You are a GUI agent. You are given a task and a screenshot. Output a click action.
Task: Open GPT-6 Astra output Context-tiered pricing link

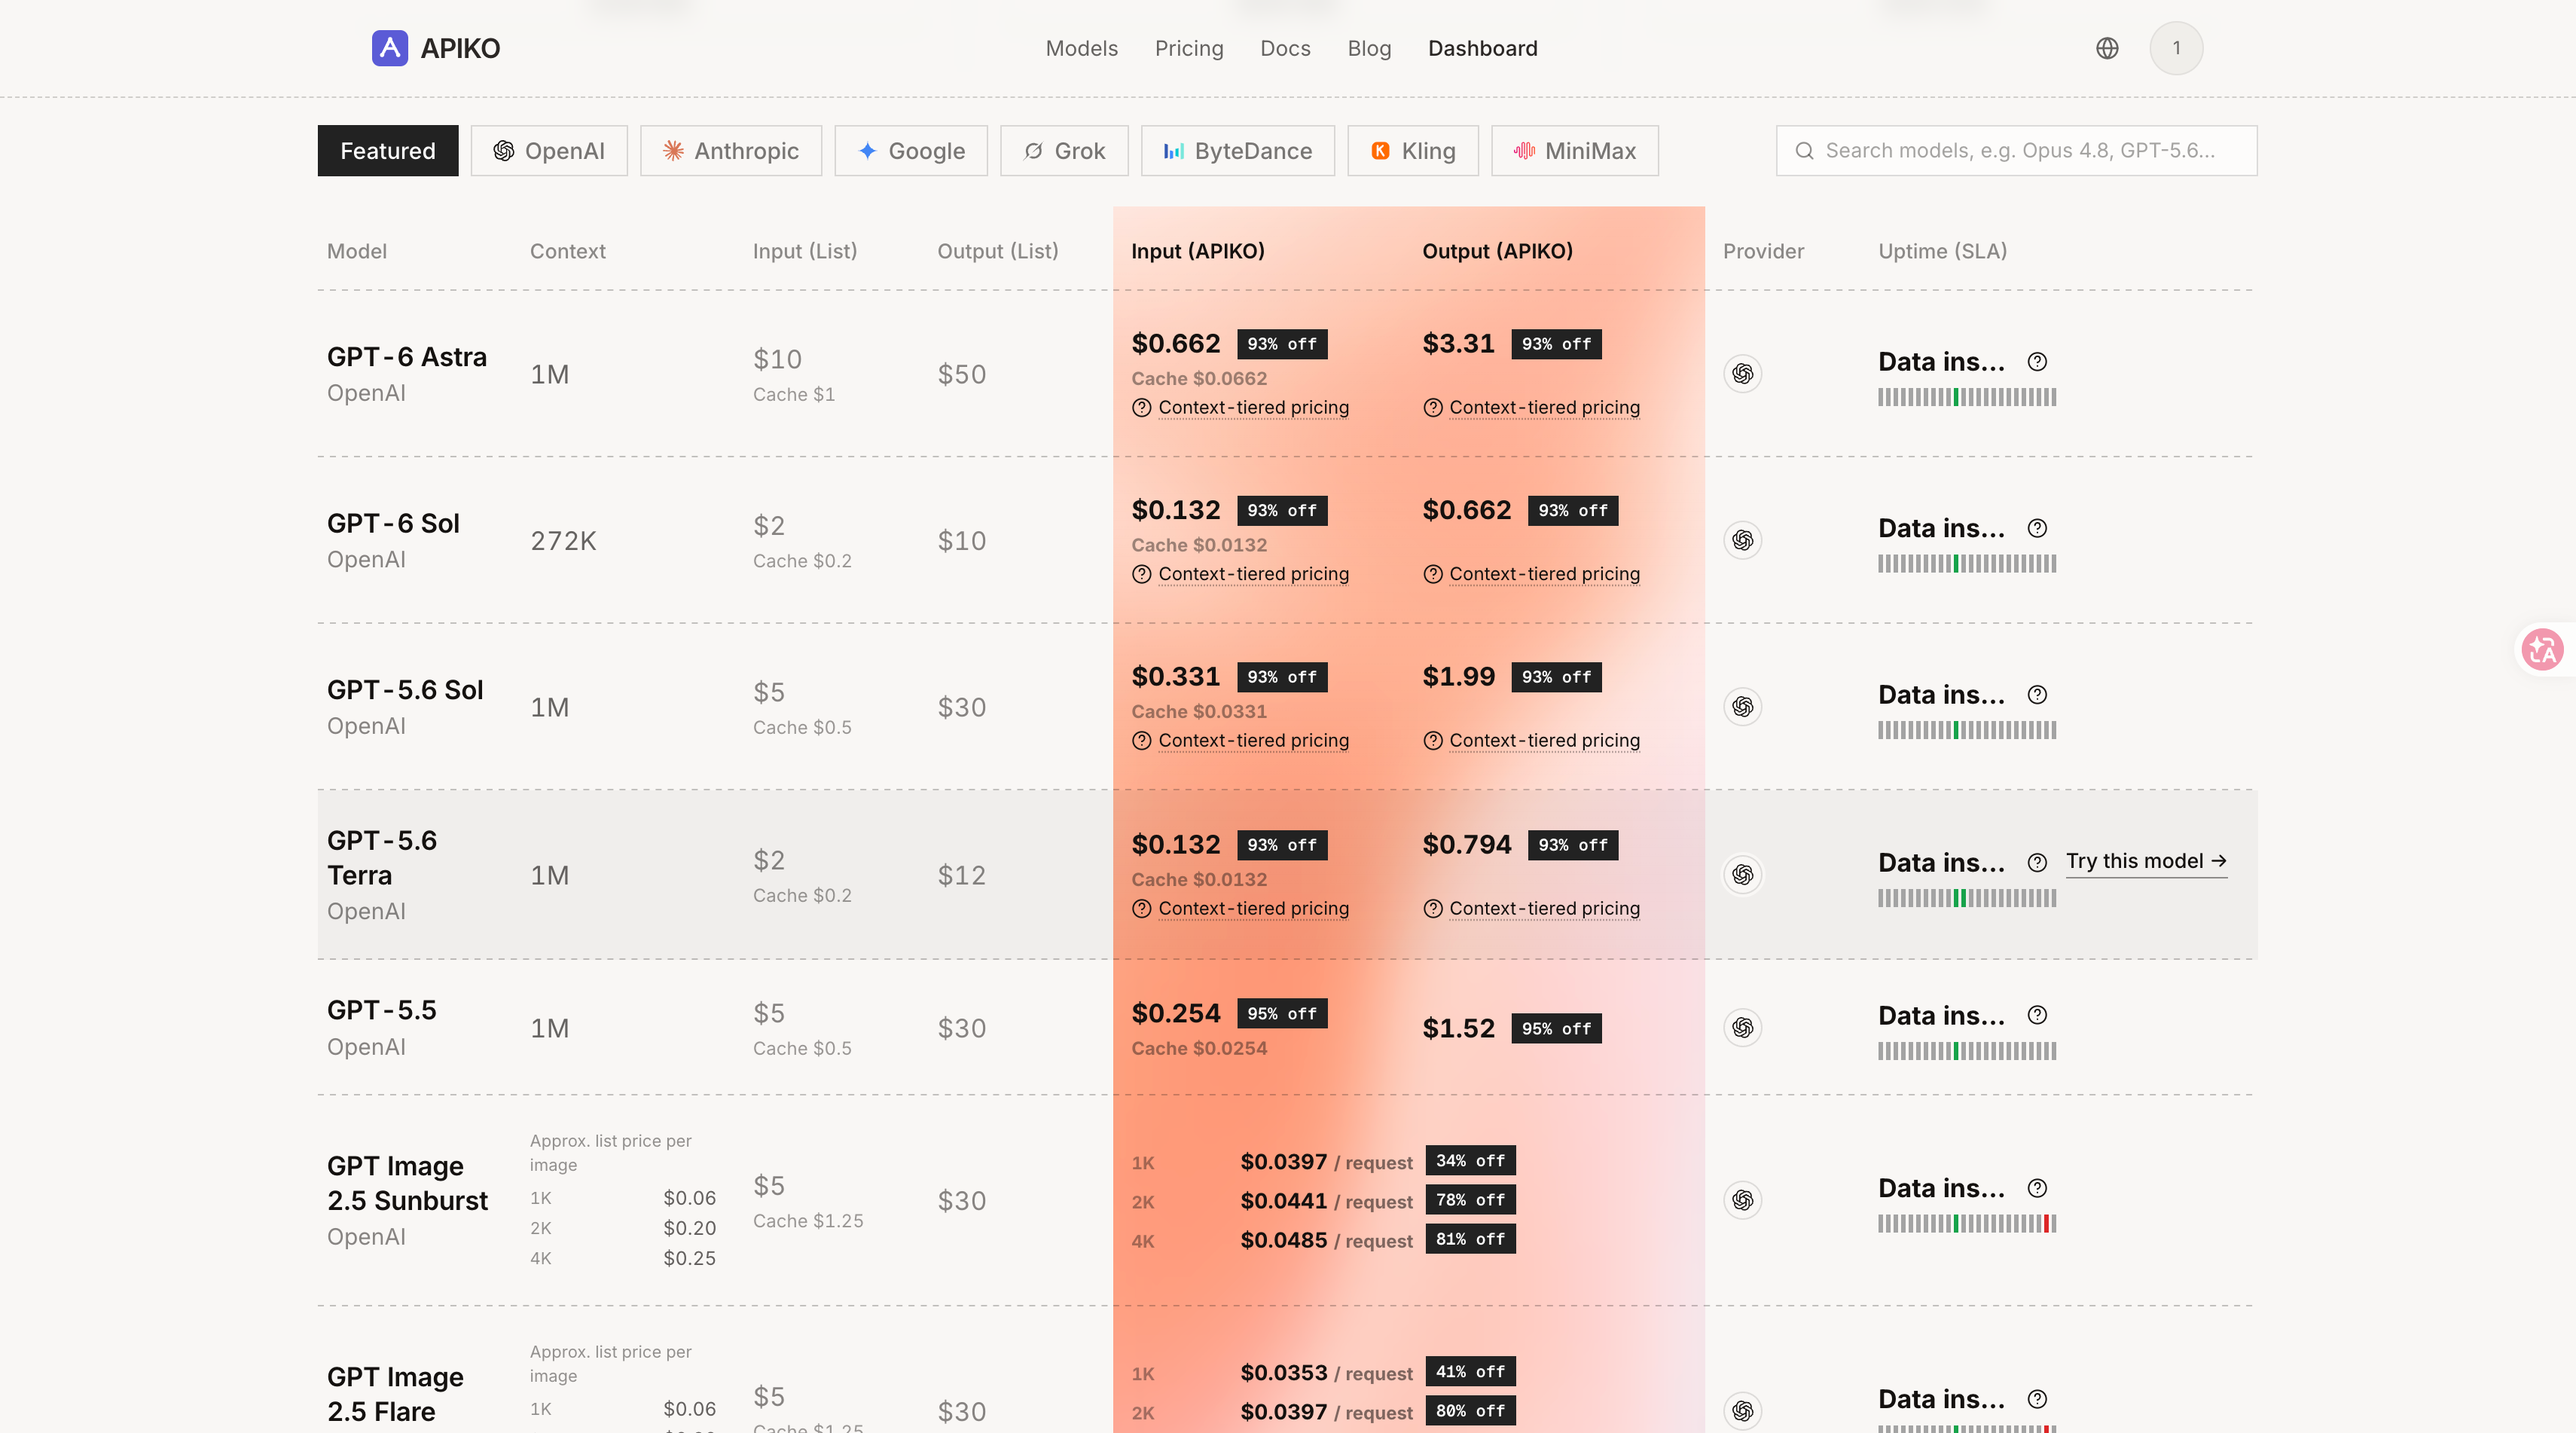point(1544,408)
